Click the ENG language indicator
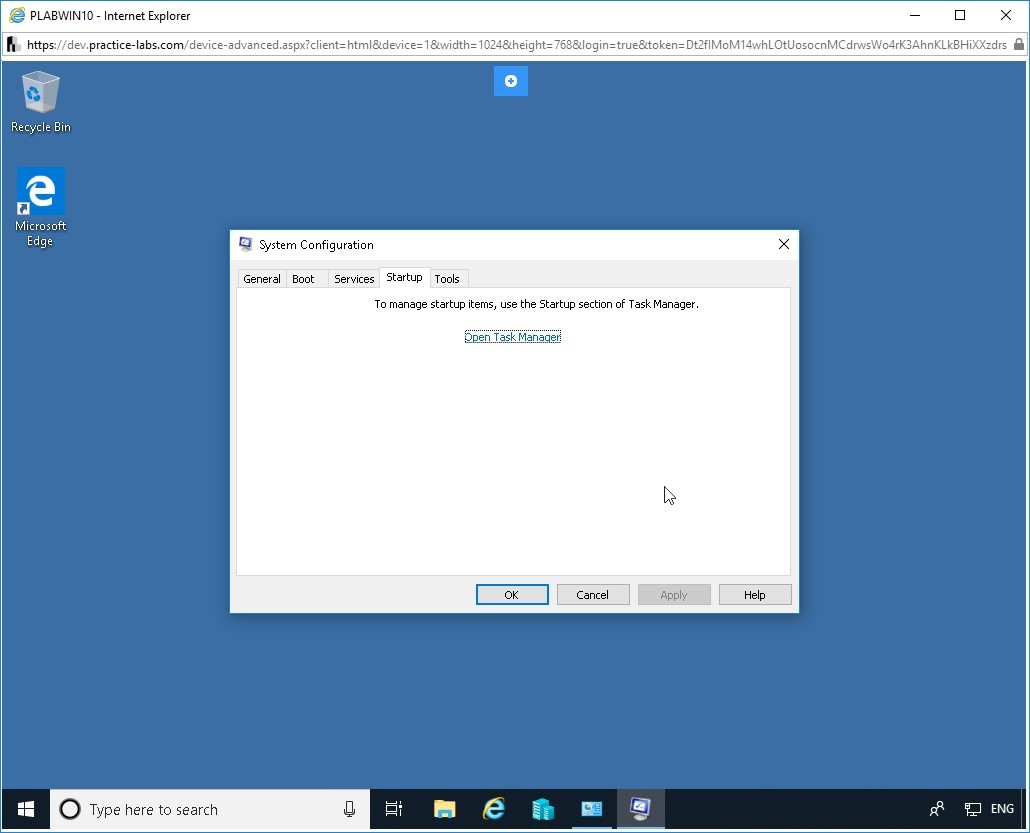 coord(1002,809)
